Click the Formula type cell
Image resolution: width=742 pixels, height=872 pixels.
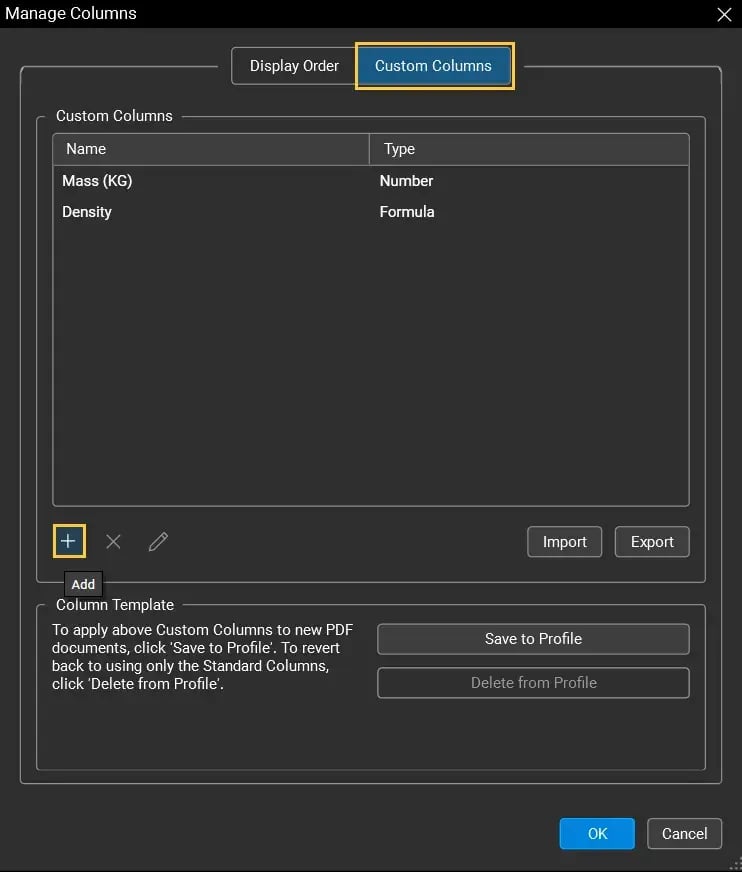[407, 212]
